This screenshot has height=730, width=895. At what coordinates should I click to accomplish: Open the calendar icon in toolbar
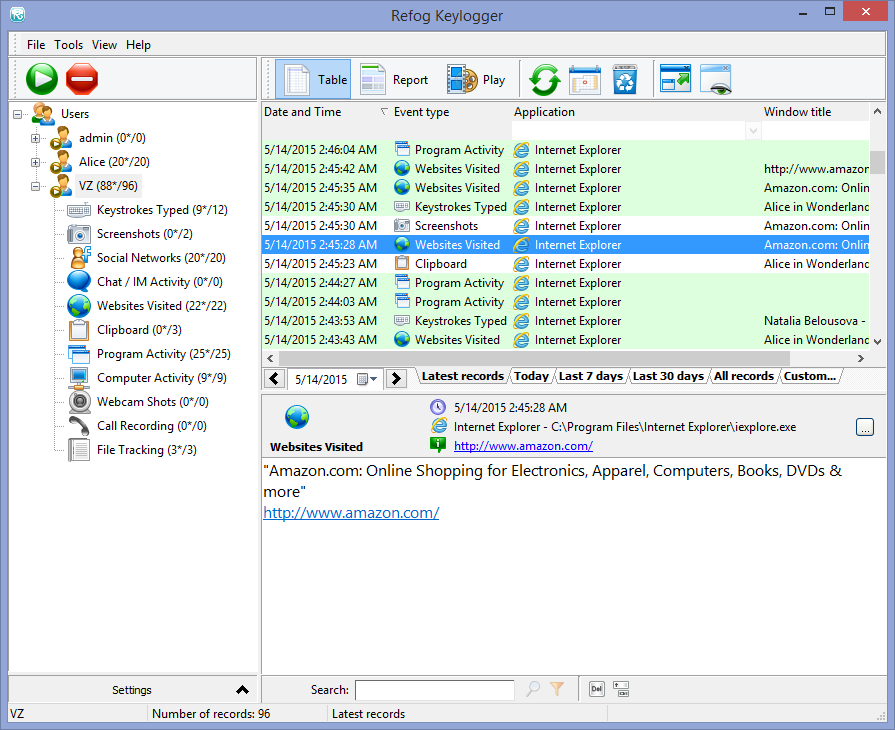(584, 79)
